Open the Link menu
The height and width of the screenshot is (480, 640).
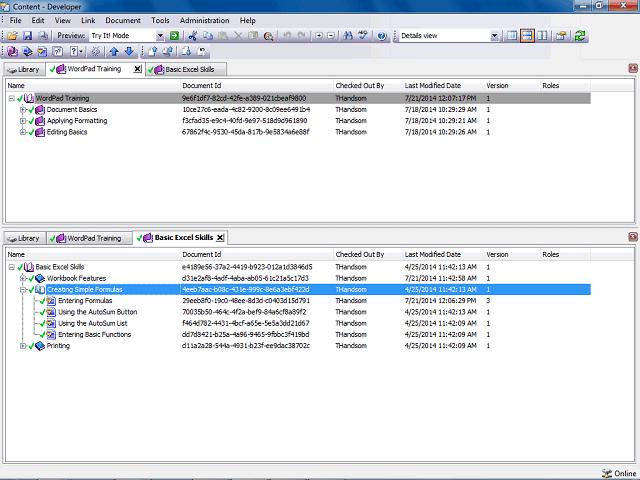click(88, 20)
